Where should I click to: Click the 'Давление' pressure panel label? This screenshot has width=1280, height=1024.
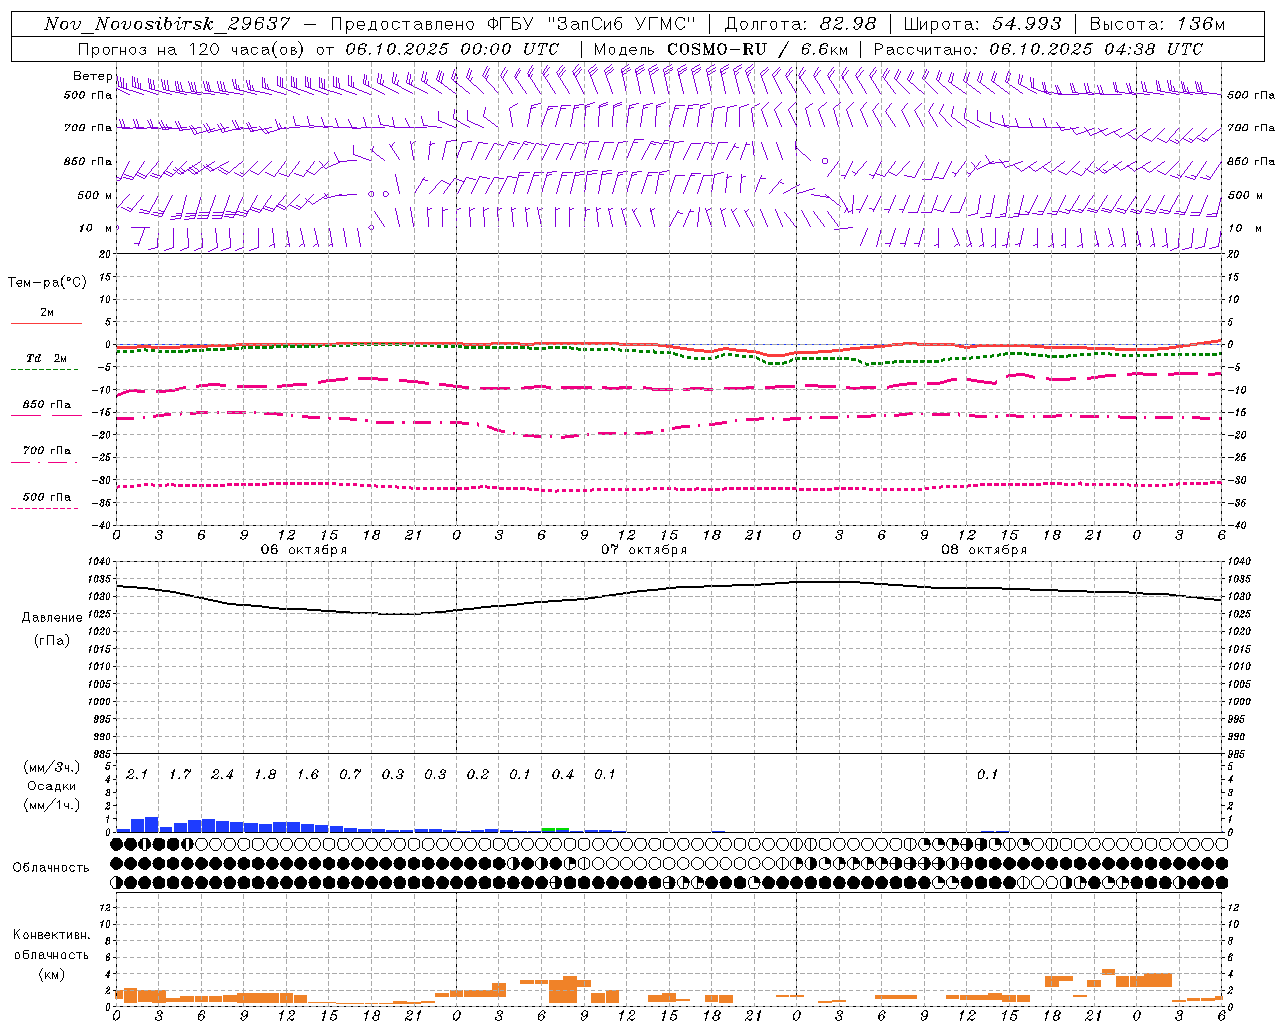52,617
